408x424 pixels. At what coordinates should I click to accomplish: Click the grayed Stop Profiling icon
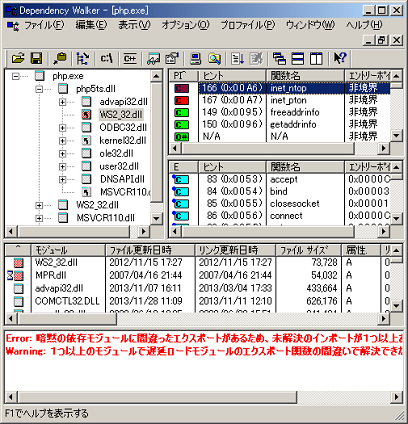[x=256, y=59]
